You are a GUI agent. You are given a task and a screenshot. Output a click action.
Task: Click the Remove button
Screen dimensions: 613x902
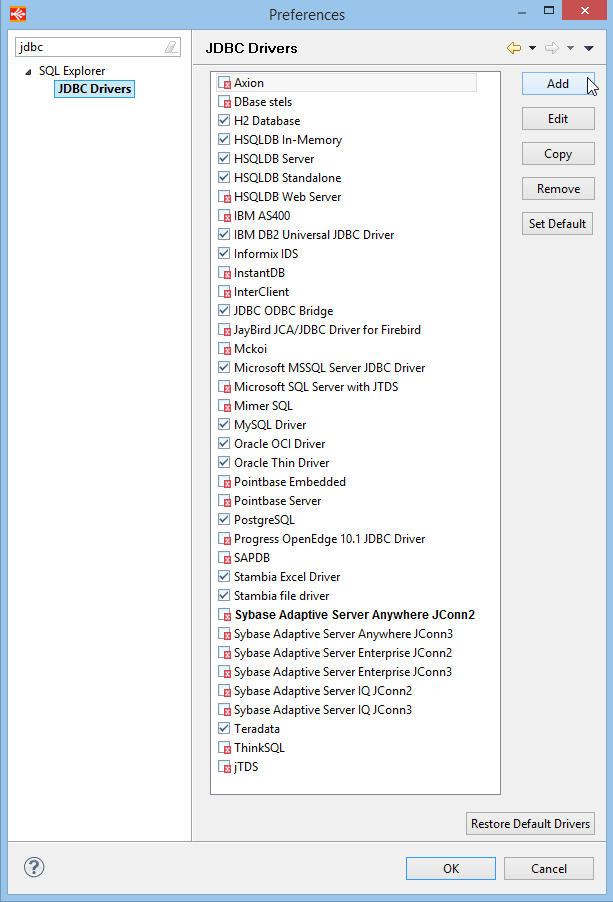(558, 189)
